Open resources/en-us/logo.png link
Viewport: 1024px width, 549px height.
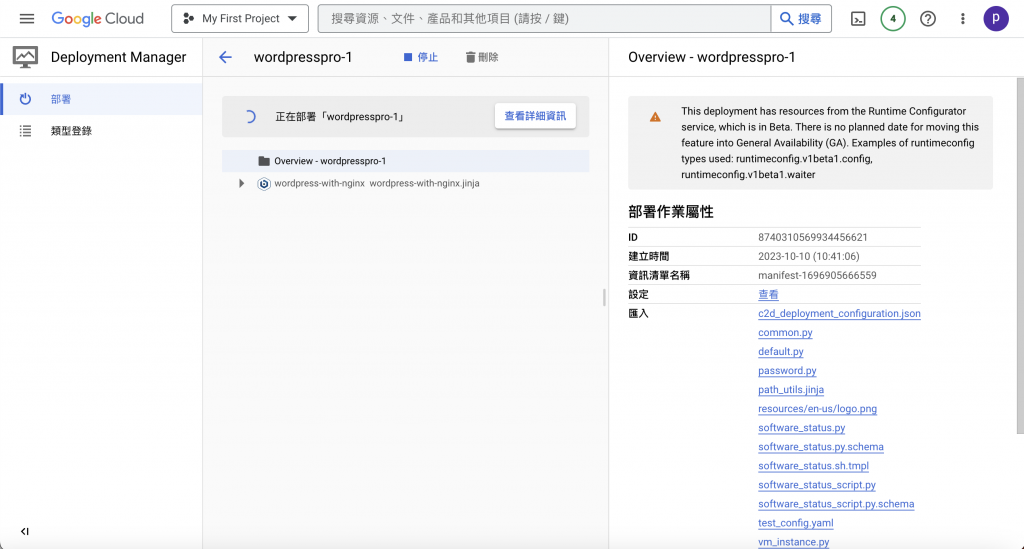point(818,409)
